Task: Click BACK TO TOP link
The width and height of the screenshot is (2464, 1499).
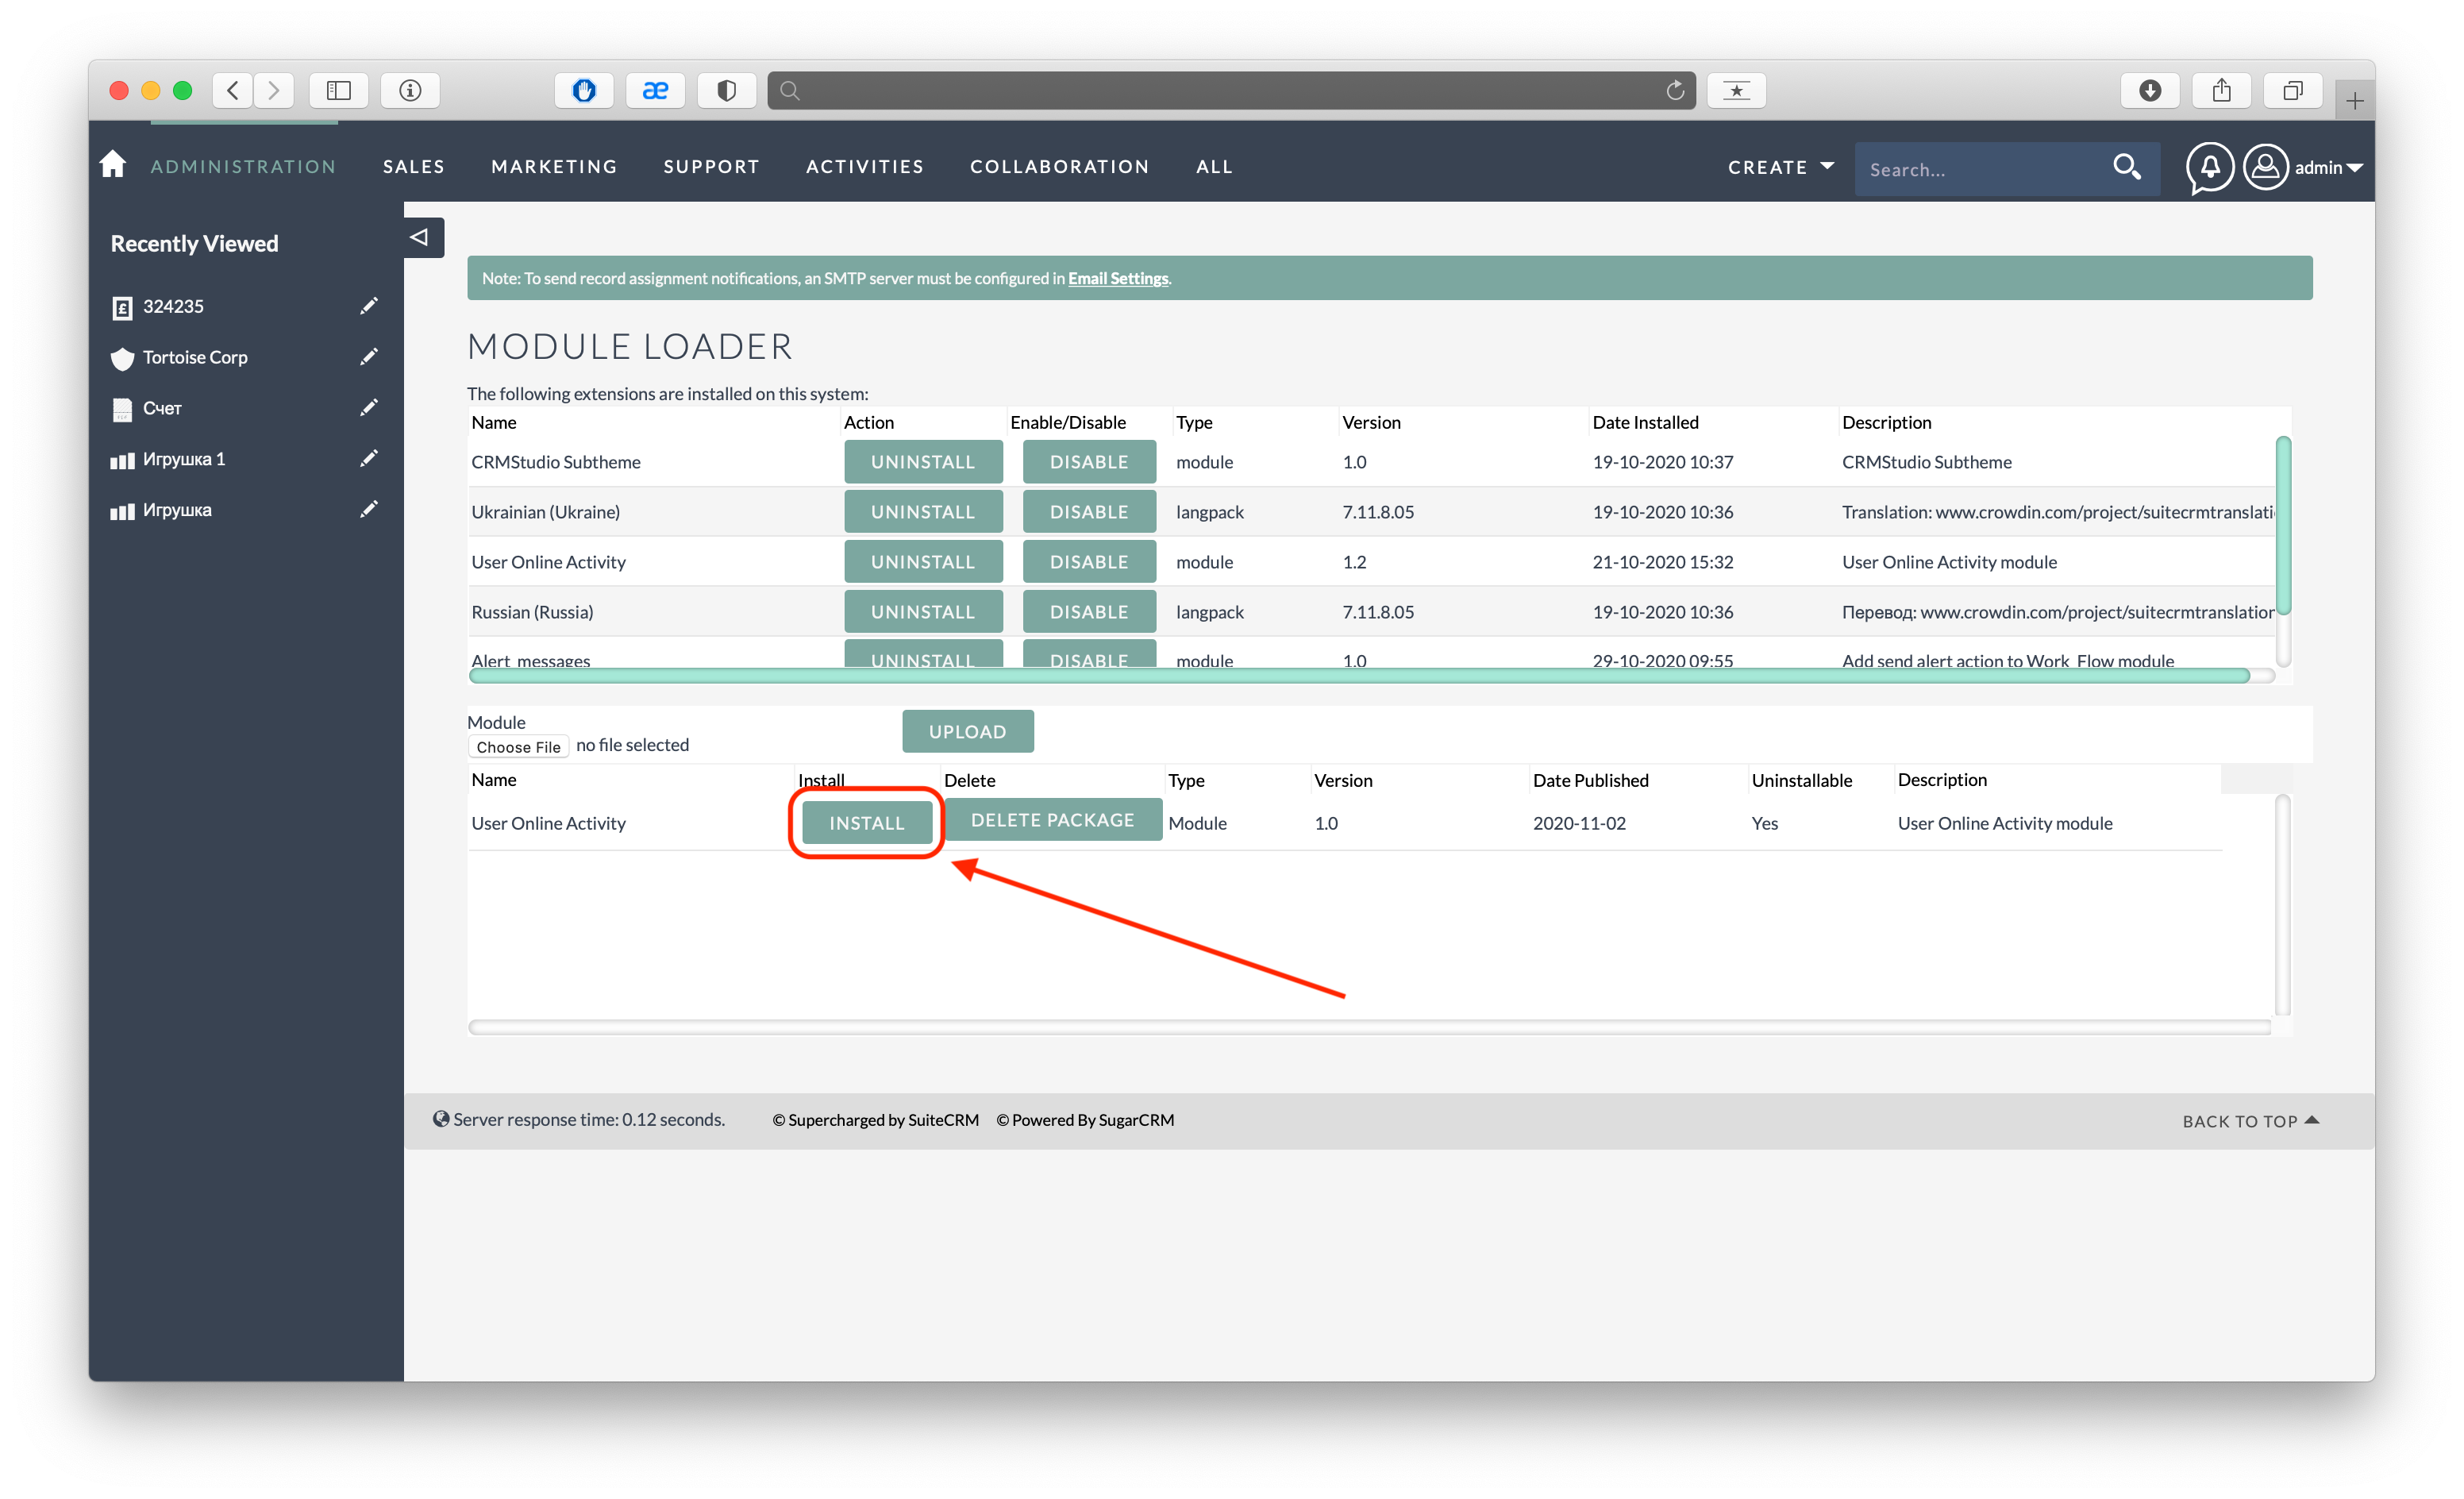Action: click(x=2250, y=1121)
